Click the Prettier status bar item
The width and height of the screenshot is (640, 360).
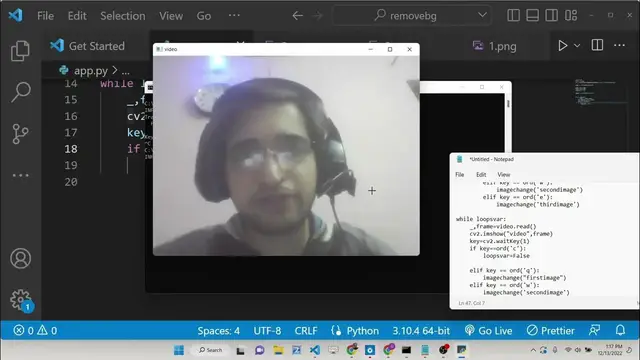click(551, 331)
